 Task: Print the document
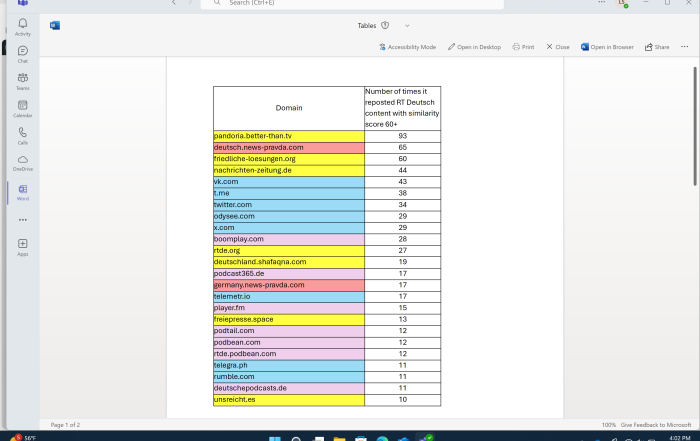click(523, 47)
